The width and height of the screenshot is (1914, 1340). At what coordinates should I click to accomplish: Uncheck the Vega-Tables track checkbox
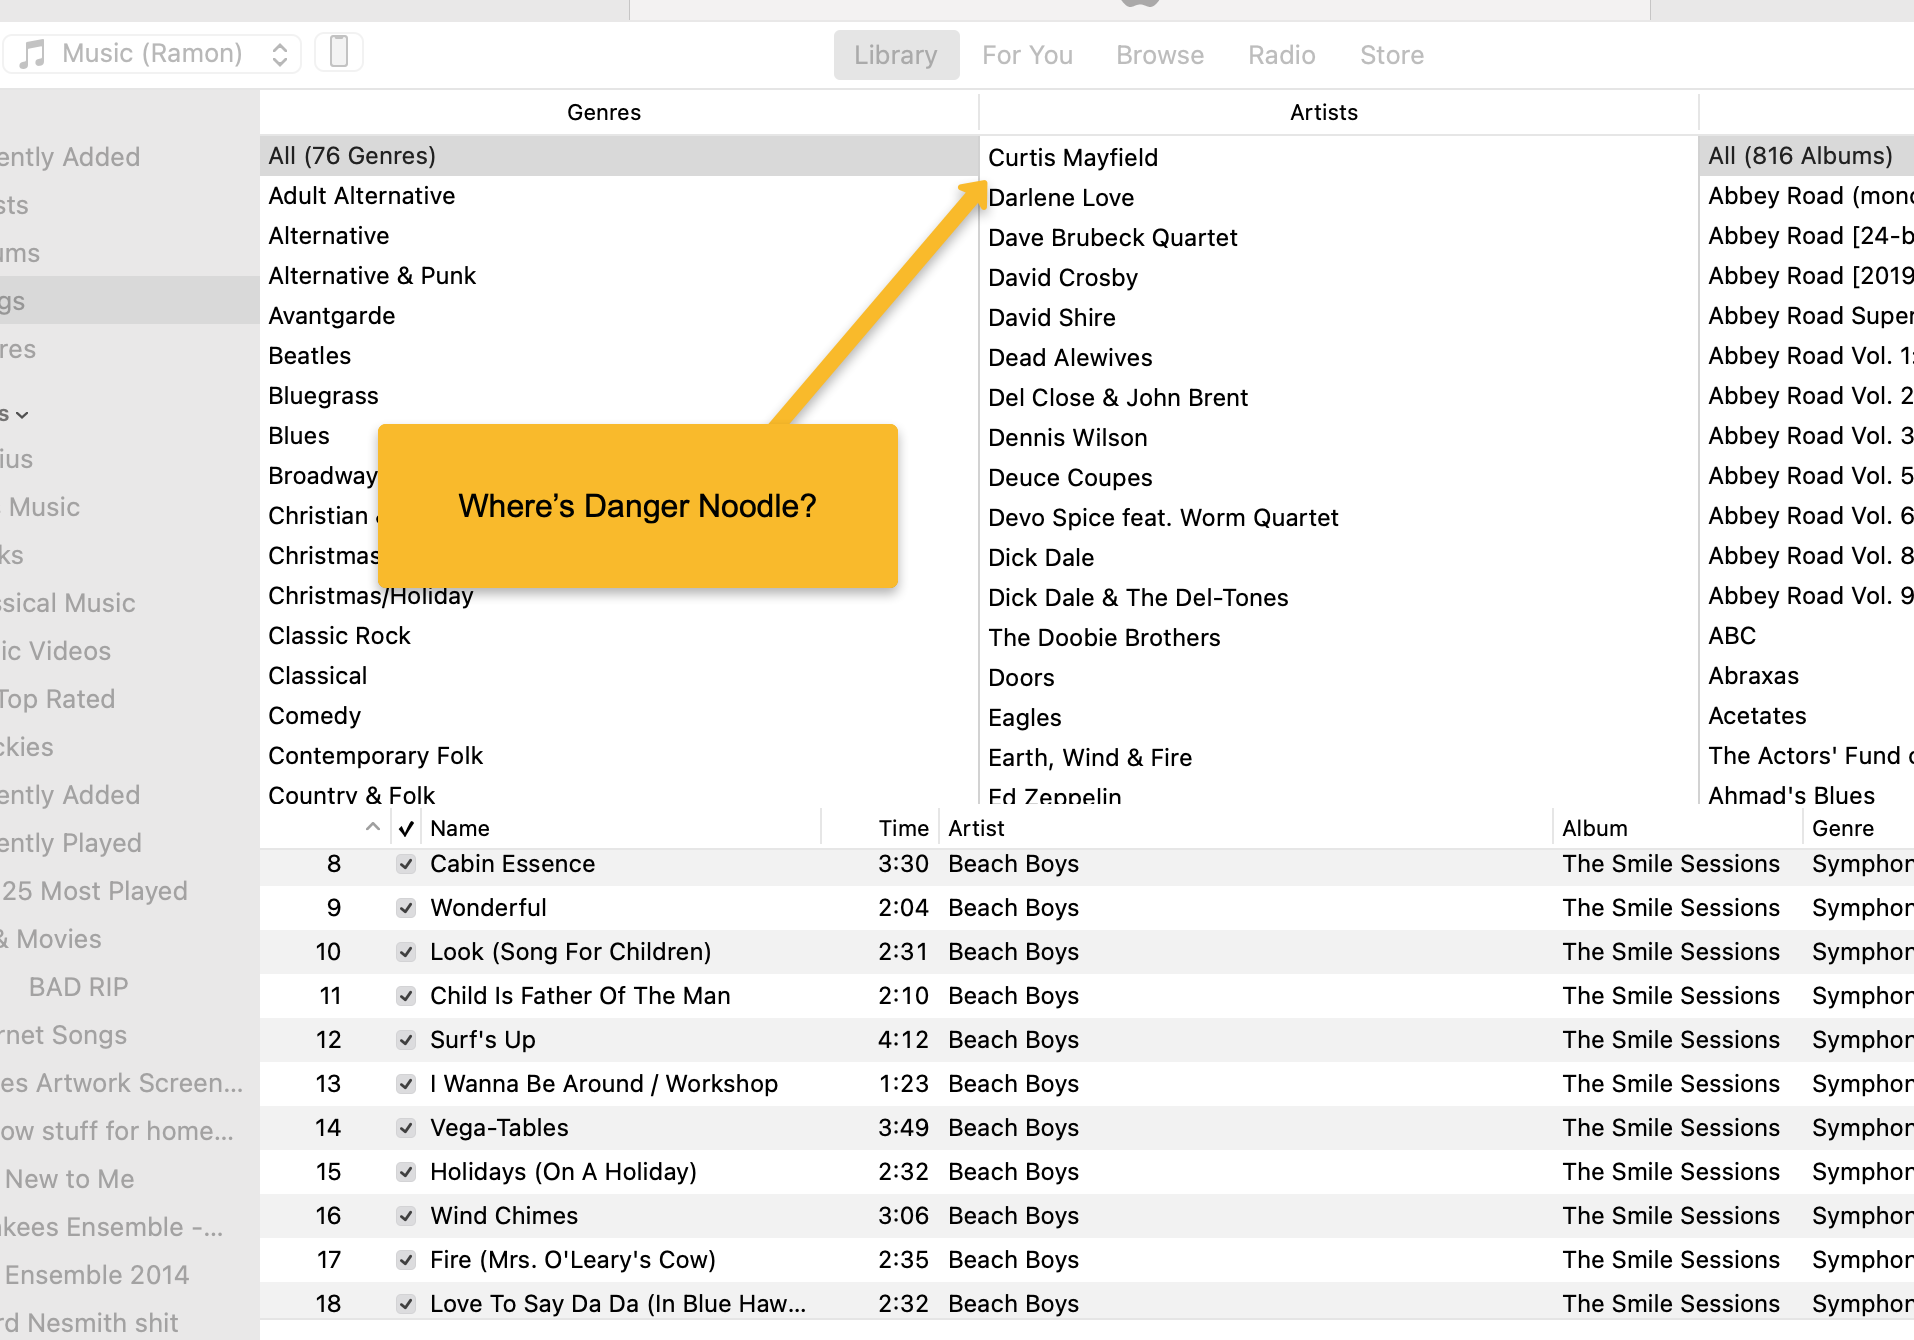[x=406, y=1128]
